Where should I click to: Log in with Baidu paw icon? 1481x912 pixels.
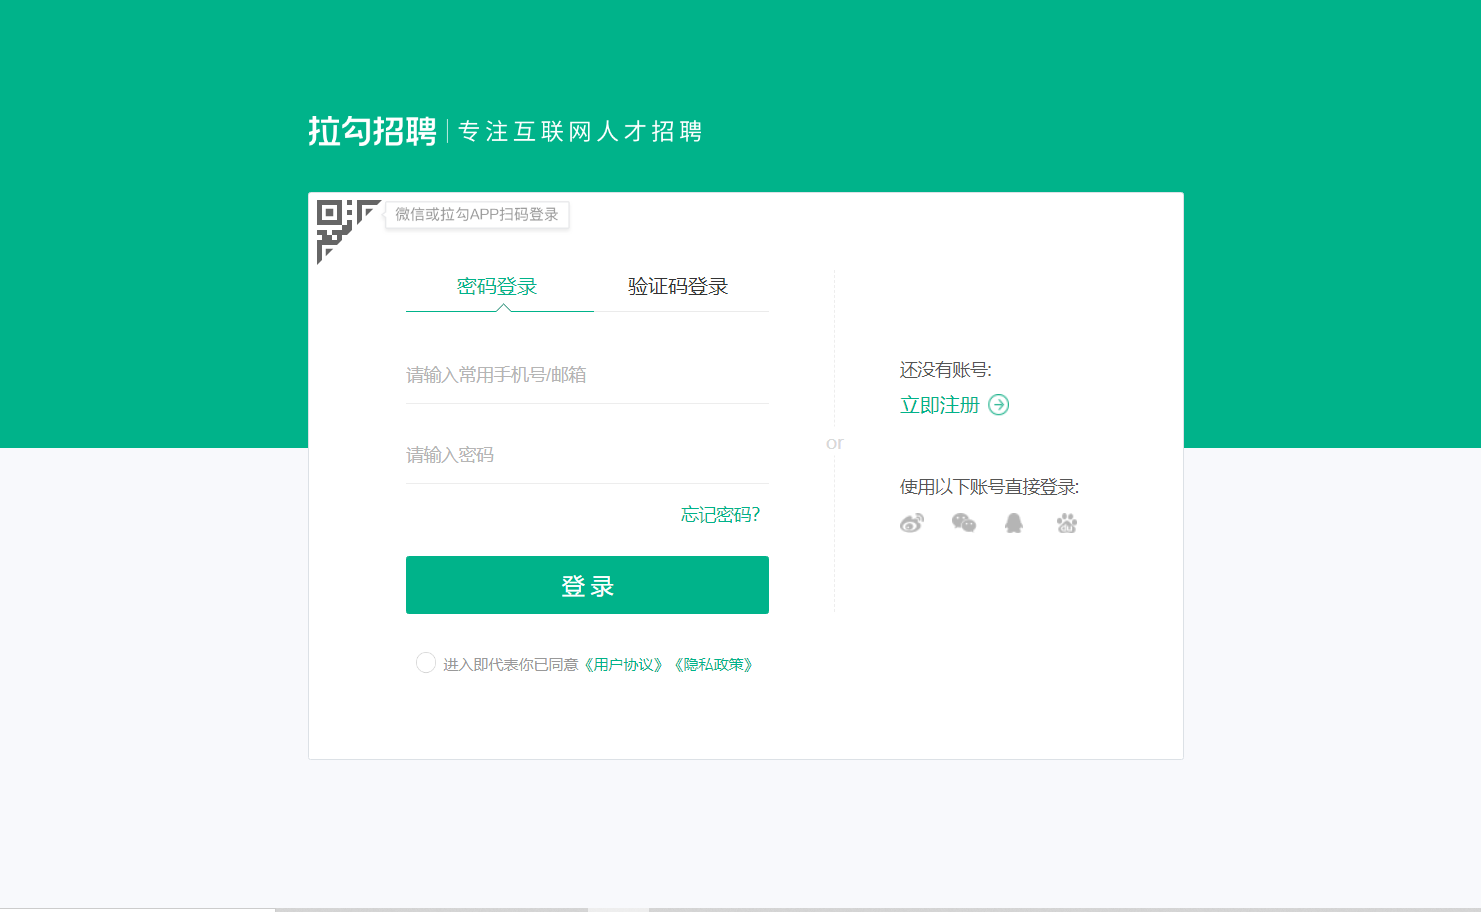click(x=1067, y=523)
